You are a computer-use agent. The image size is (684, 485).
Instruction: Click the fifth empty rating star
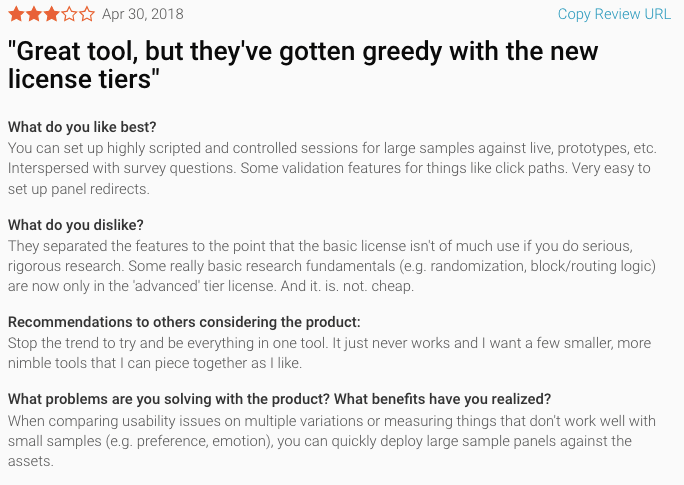tap(87, 14)
